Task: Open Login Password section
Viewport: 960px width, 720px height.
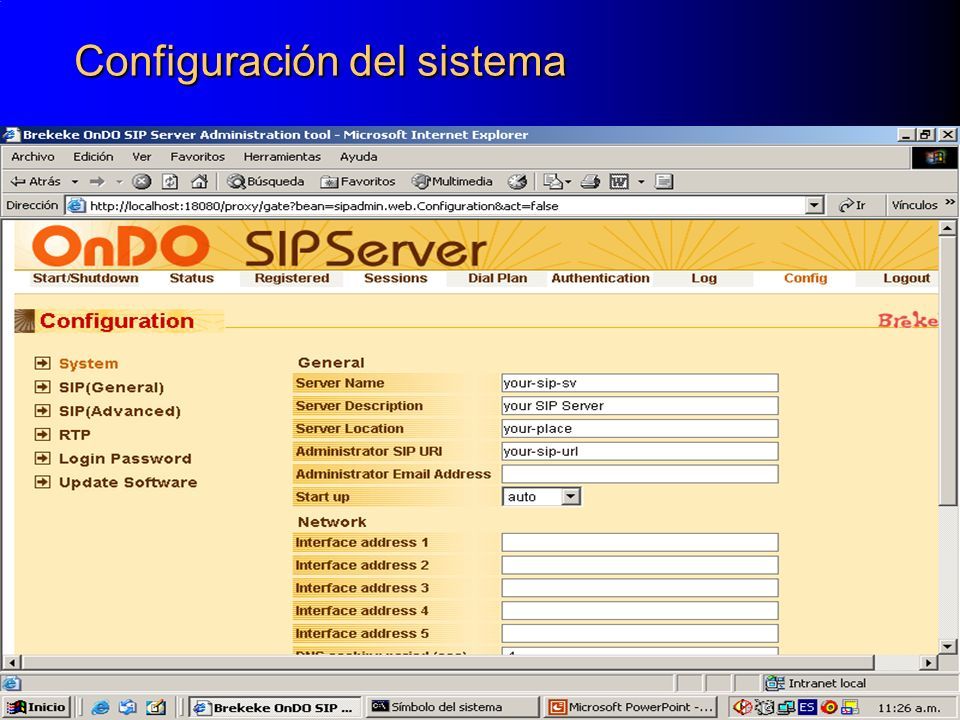Action: click(125, 459)
